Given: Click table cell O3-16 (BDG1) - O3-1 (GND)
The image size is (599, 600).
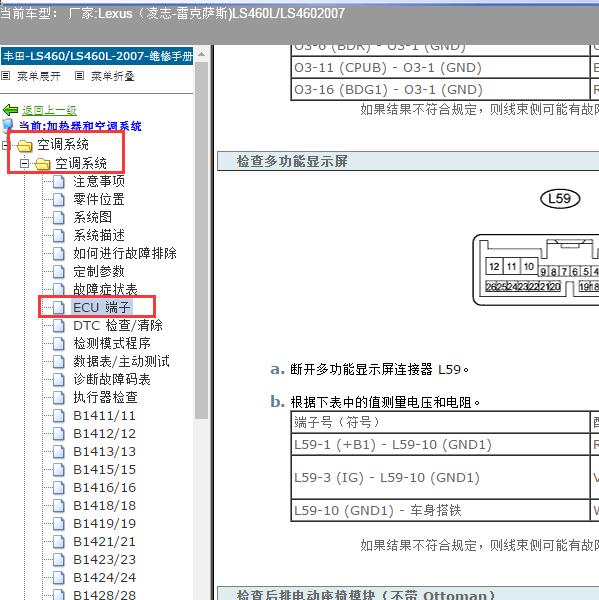Looking at the screenshot, I should click(441, 90).
